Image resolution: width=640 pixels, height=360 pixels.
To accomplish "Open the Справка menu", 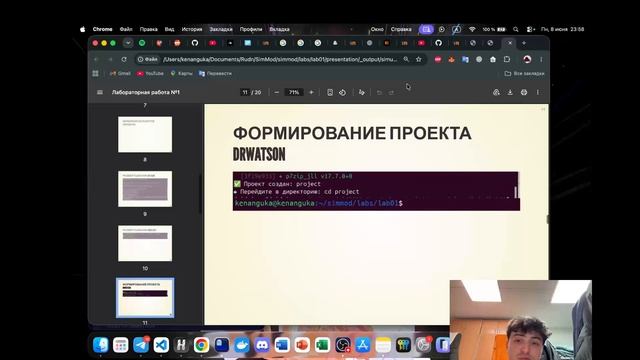I will pos(401,29).
